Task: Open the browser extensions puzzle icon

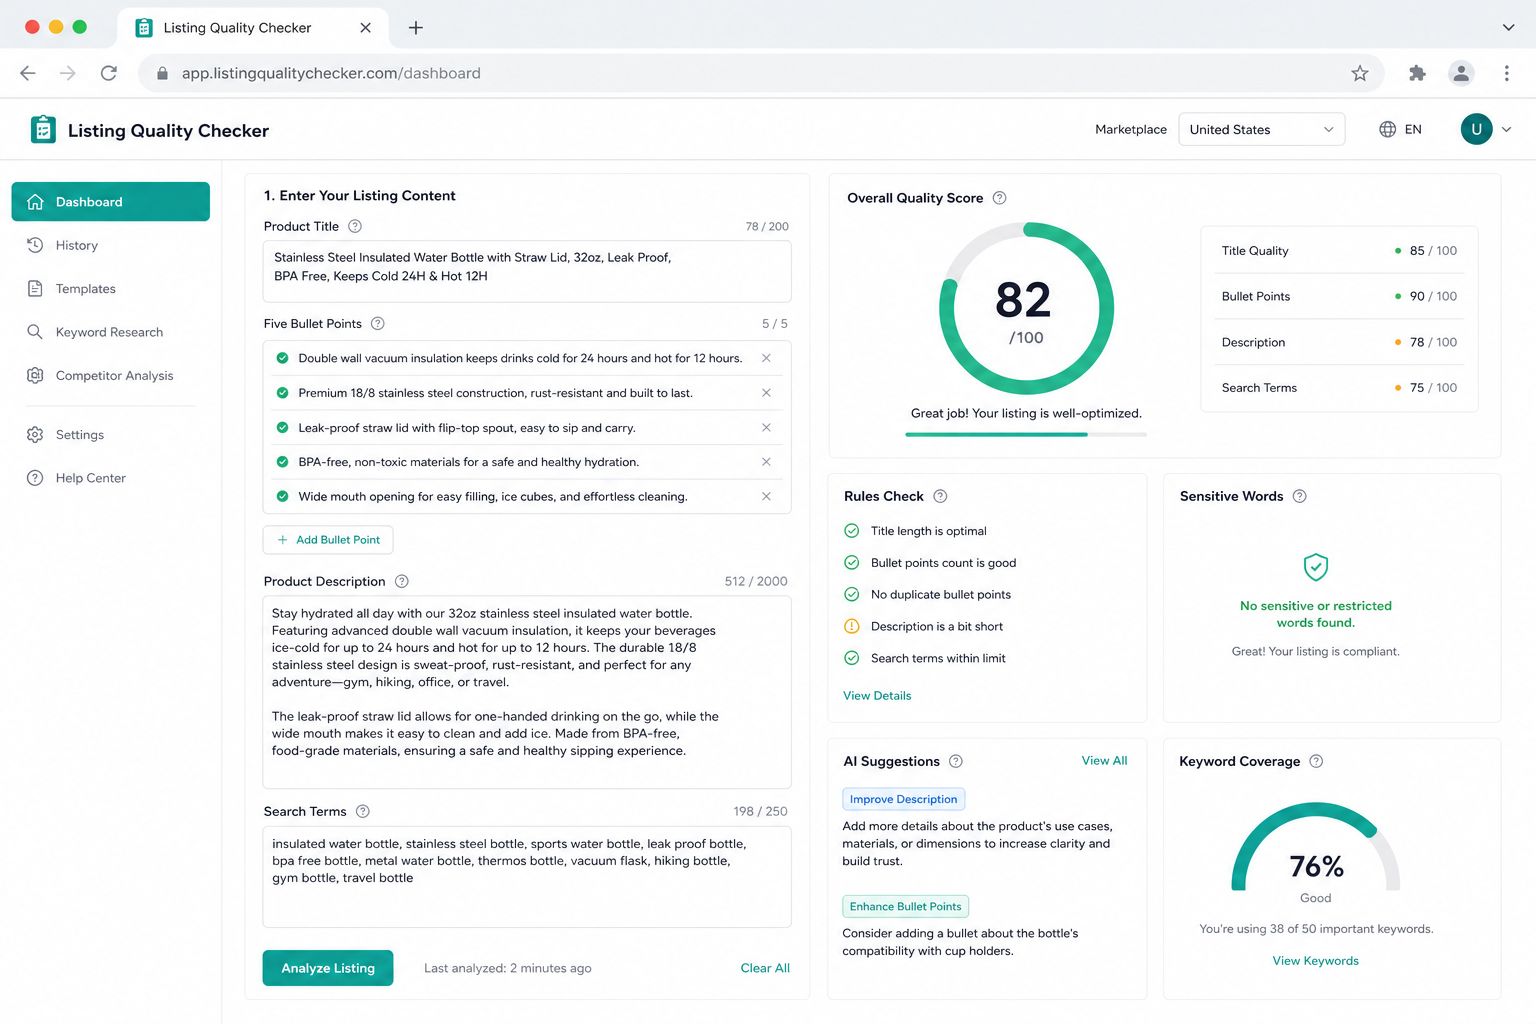Action: [x=1417, y=73]
